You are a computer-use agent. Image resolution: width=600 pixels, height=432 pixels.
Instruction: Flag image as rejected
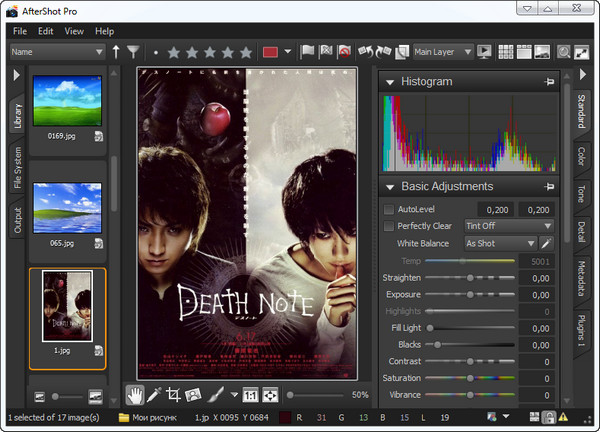(344, 52)
